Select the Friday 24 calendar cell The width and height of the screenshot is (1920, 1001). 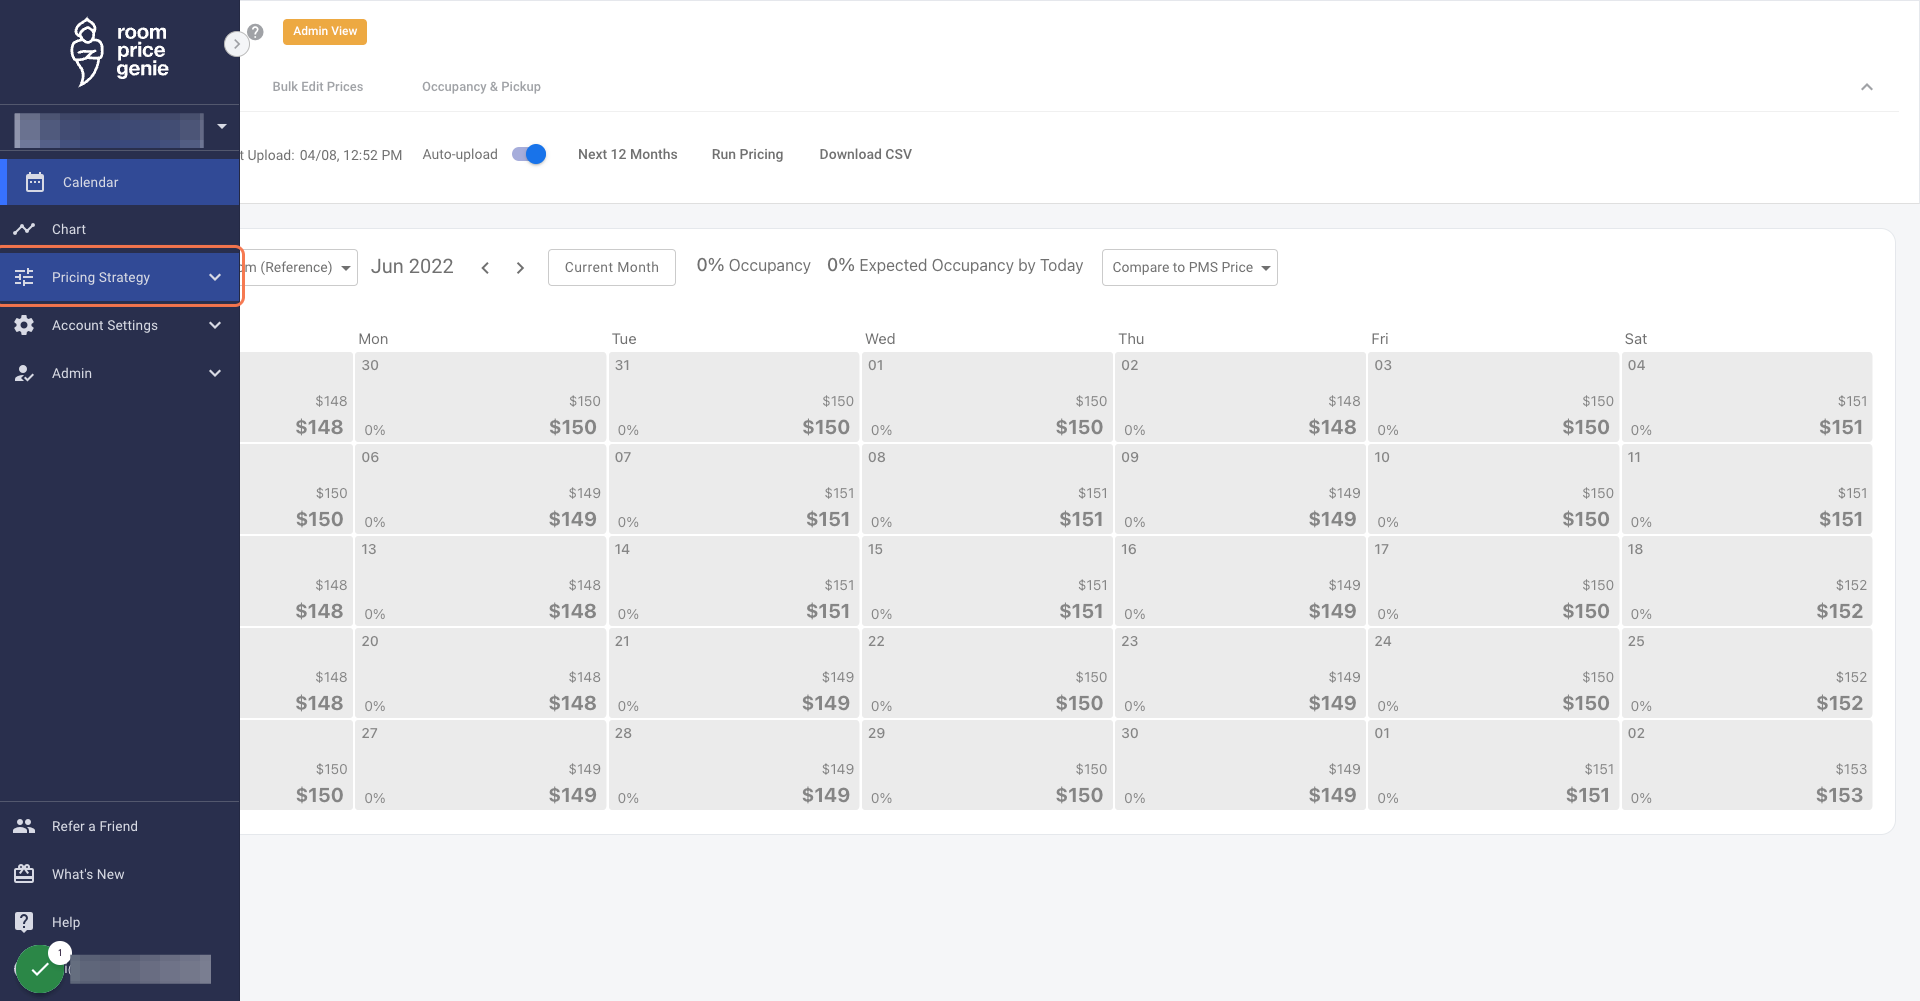[1493, 673]
